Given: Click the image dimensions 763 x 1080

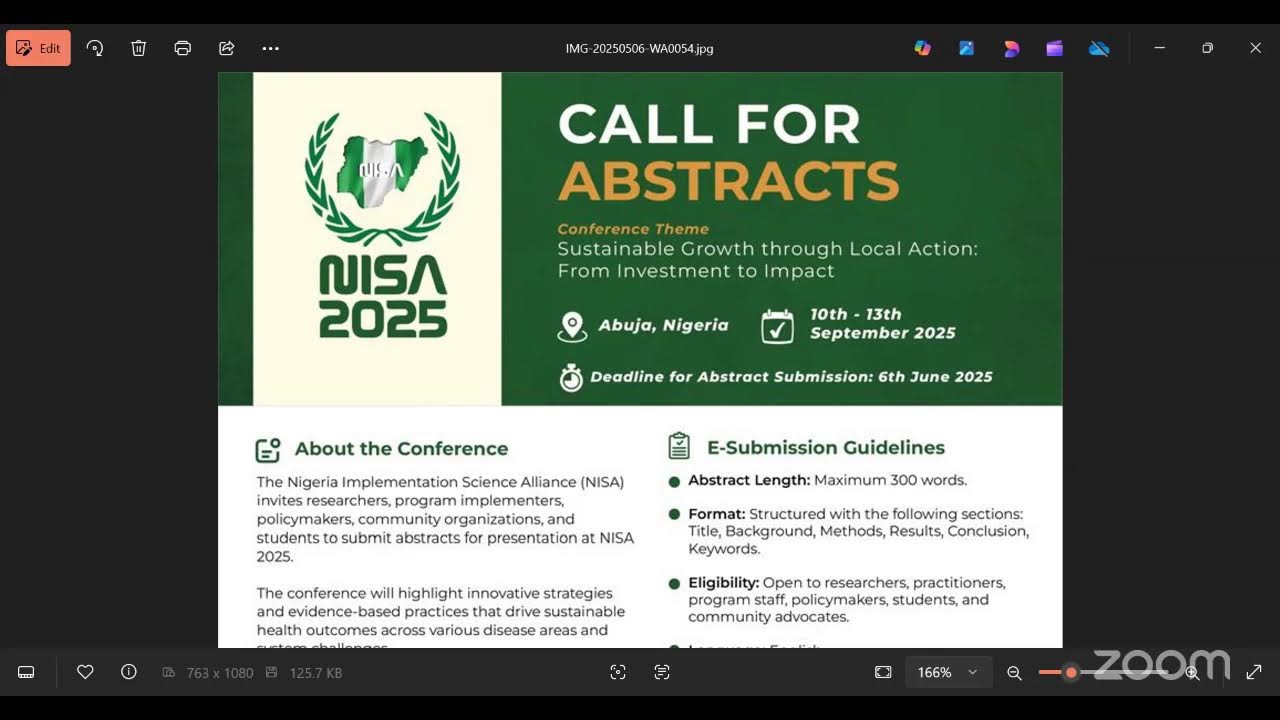Looking at the screenshot, I should click(x=220, y=673).
